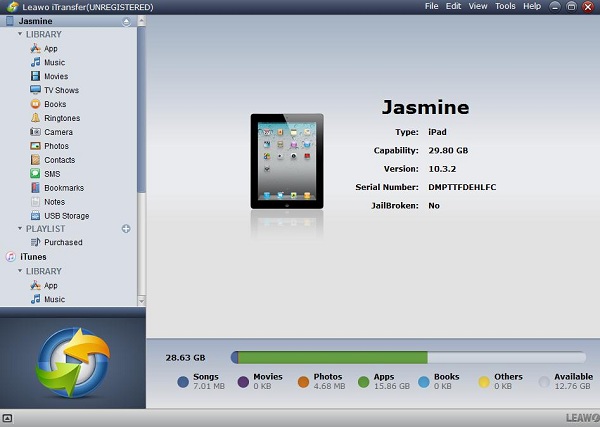Select the Ringtones bell icon
The width and height of the screenshot is (600, 427).
coord(35,118)
